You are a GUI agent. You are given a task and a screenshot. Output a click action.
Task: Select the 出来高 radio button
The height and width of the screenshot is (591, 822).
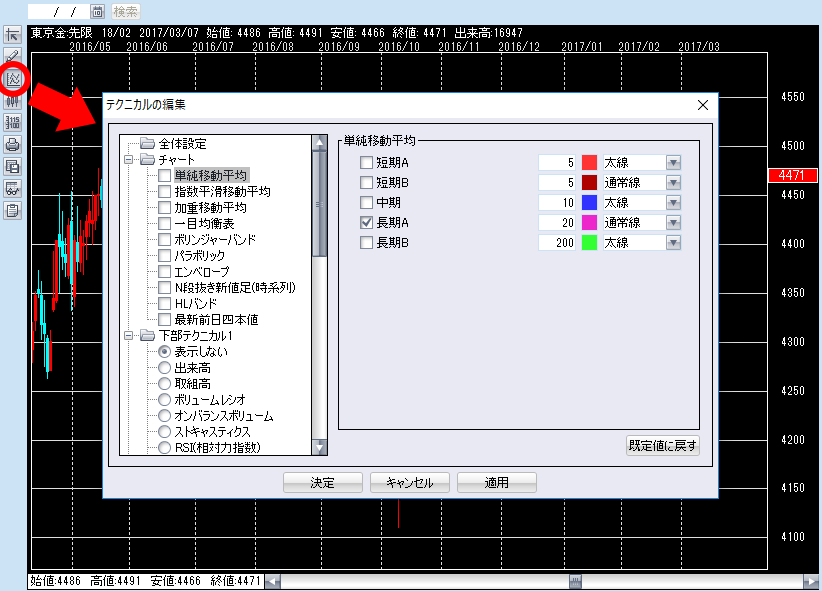point(166,368)
